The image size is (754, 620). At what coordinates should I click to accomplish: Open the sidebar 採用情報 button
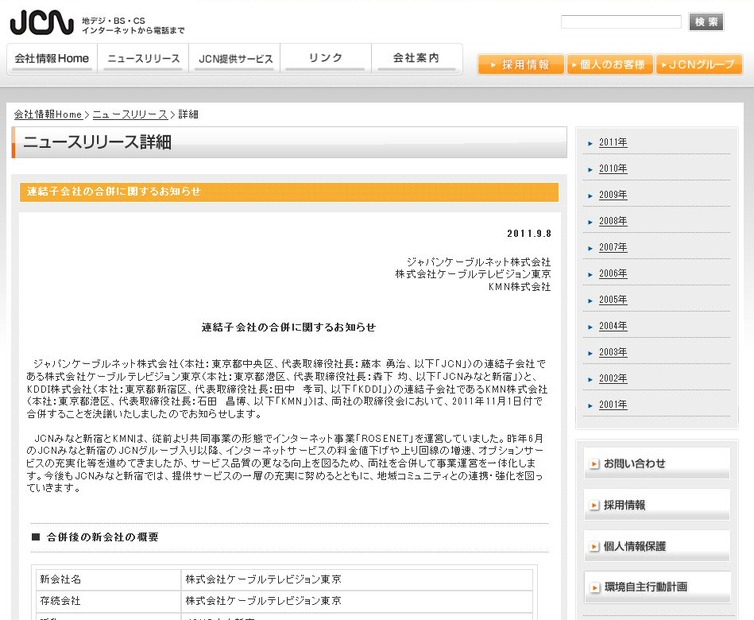click(657, 505)
